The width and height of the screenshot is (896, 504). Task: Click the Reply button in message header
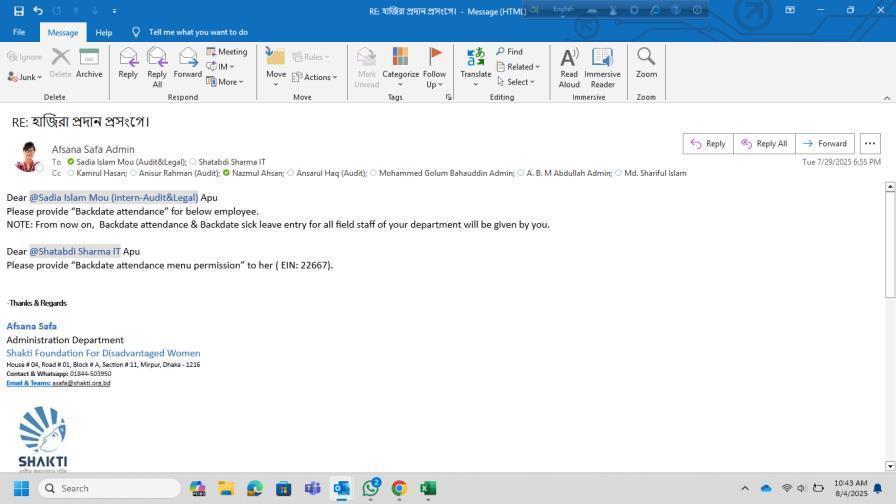(707, 144)
